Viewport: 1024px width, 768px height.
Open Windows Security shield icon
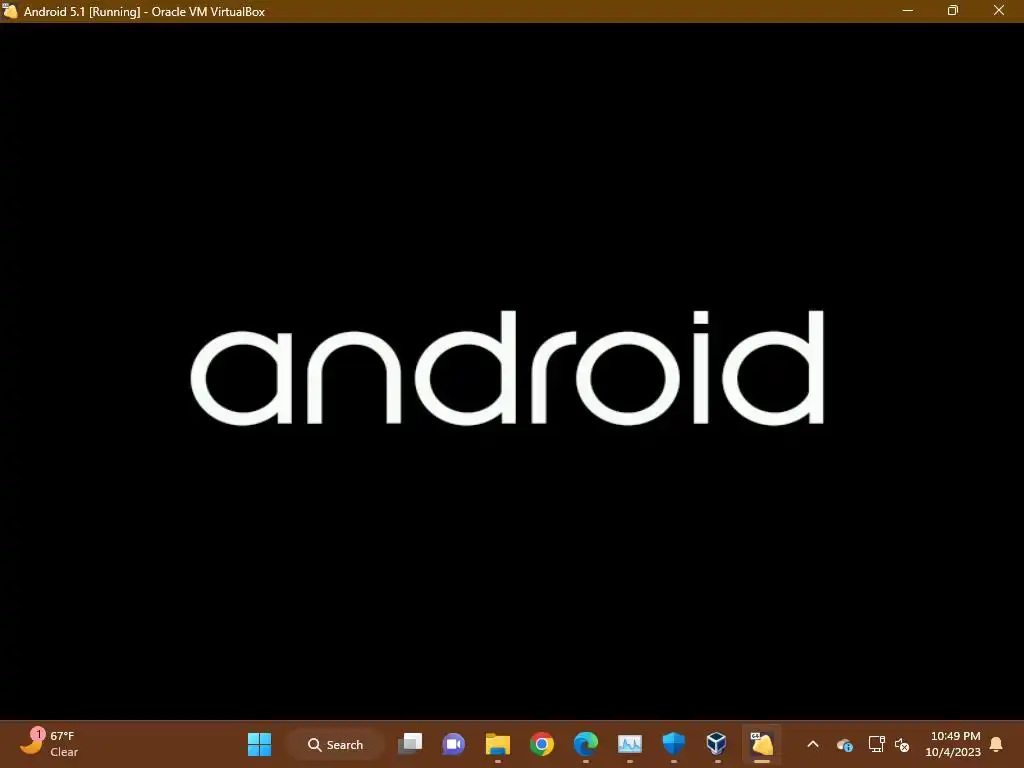[x=673, y=744]
